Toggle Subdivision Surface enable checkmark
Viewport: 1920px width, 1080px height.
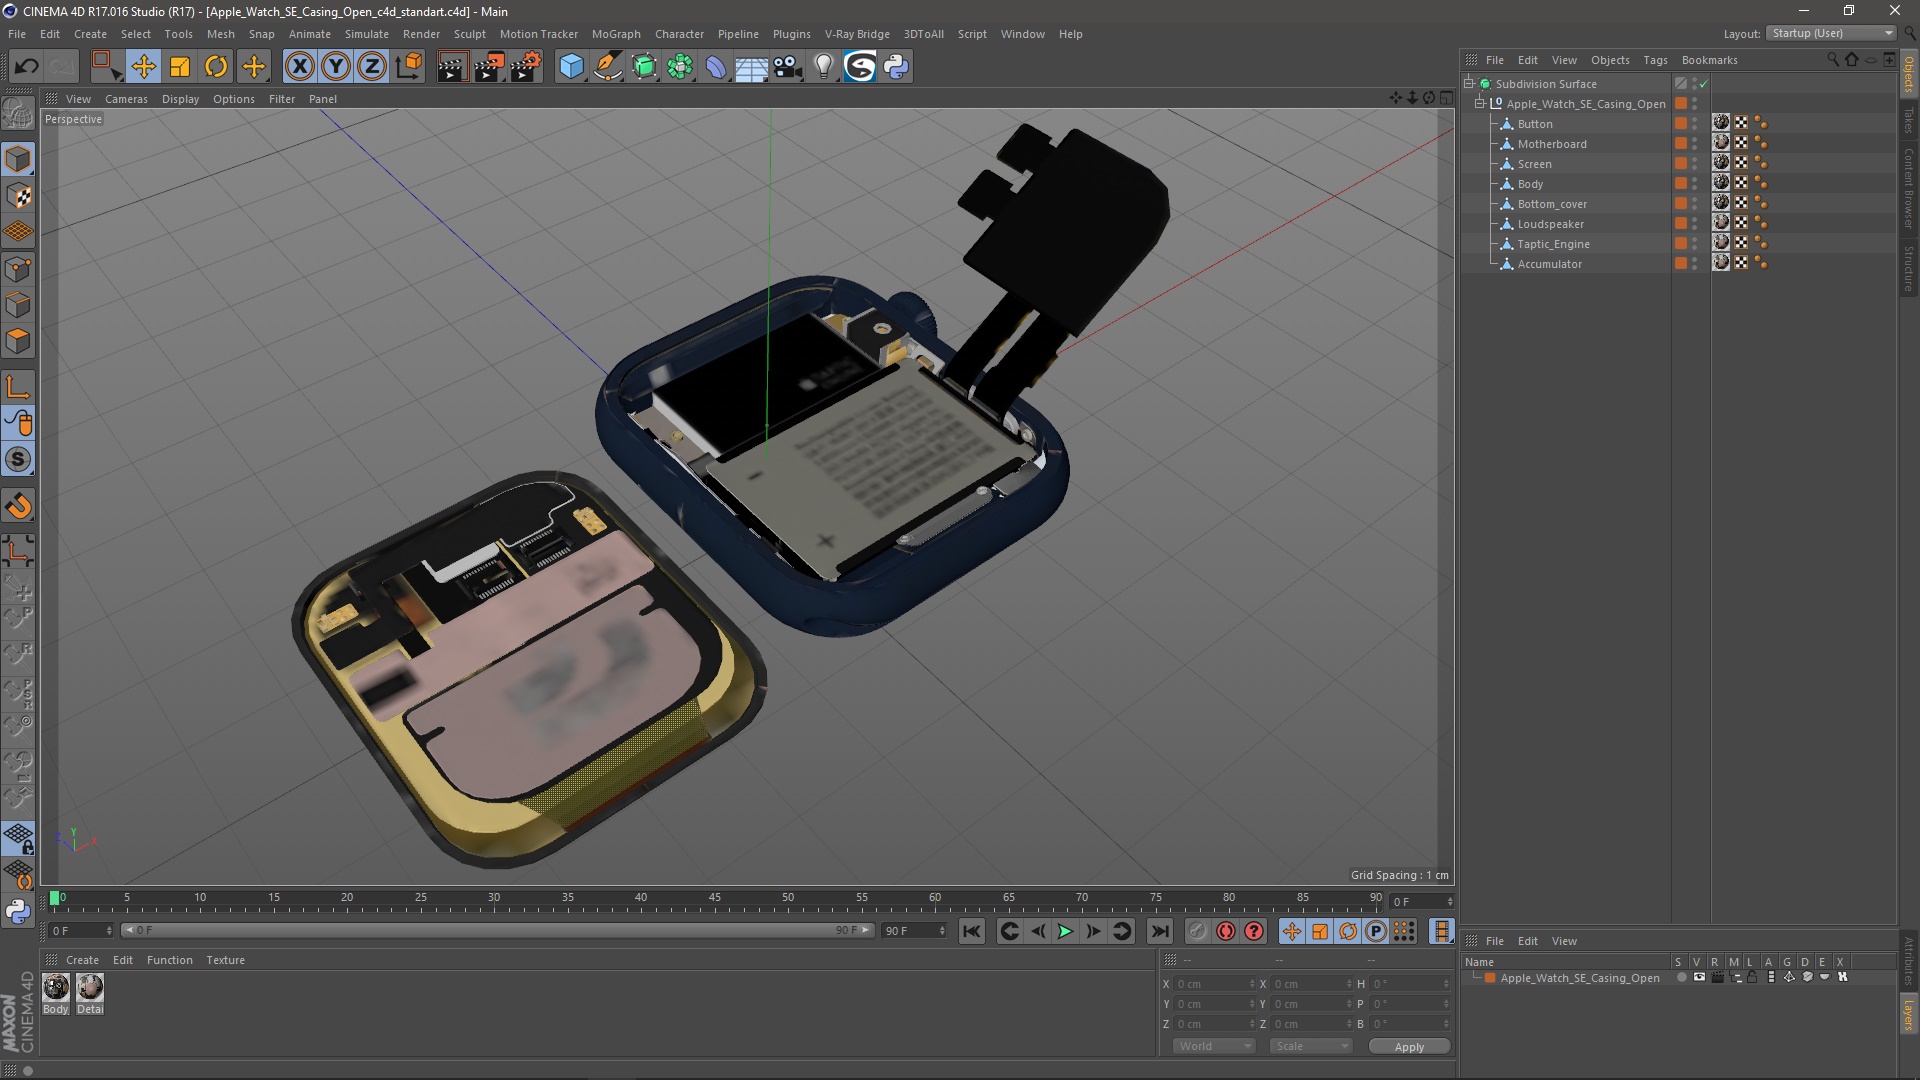[1703, 84]
